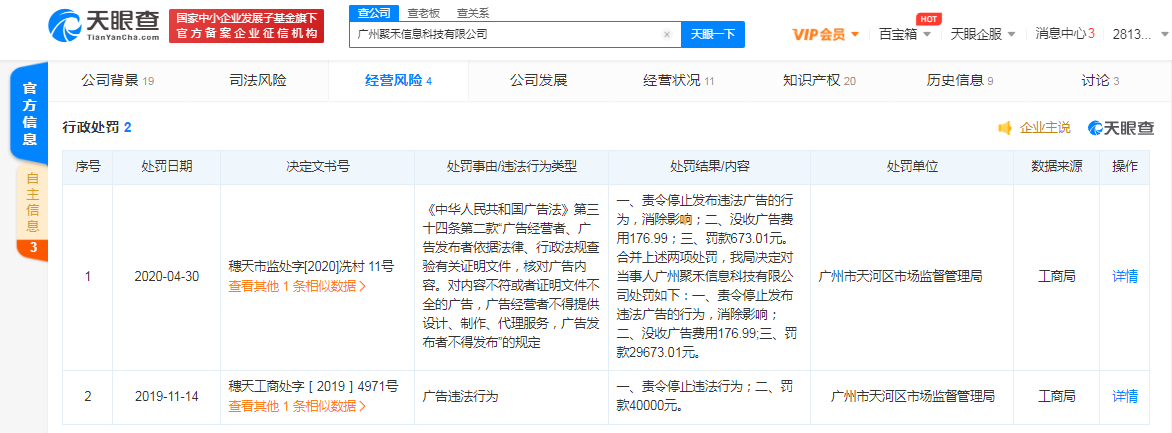The image size is (1172, 433).
Task: Select 穗天工商处字 [2019] 4971号 text
Action: (313, 386)
